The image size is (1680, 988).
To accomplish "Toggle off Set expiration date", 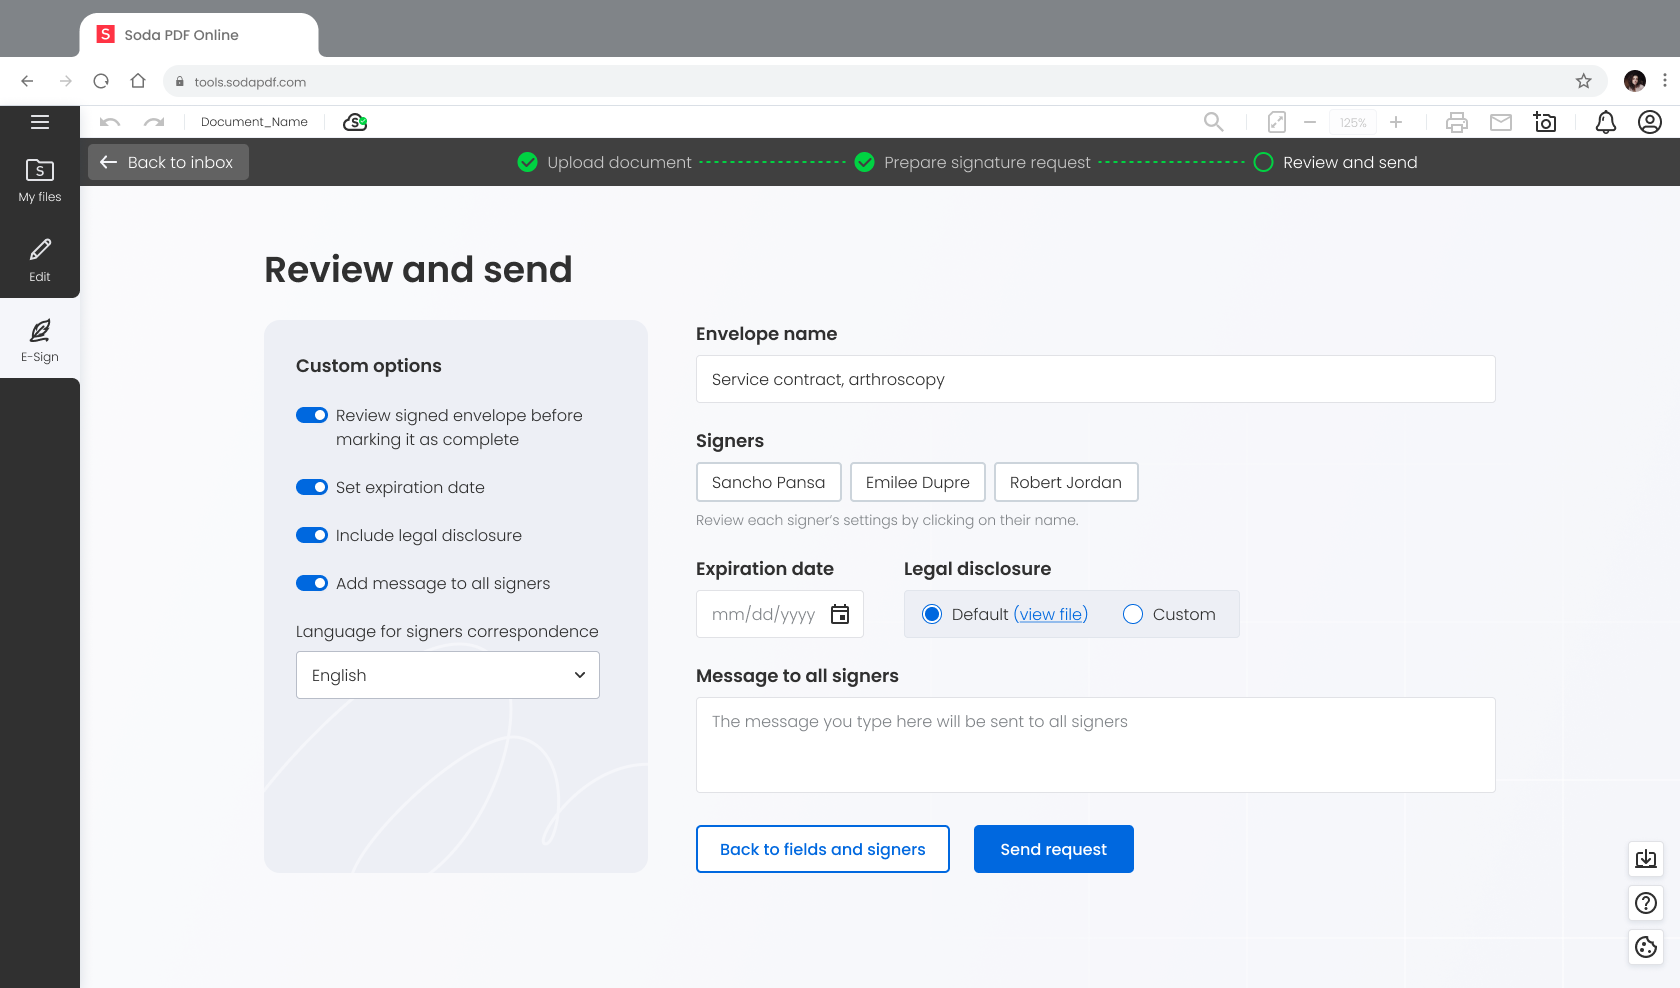I will 312,487.
